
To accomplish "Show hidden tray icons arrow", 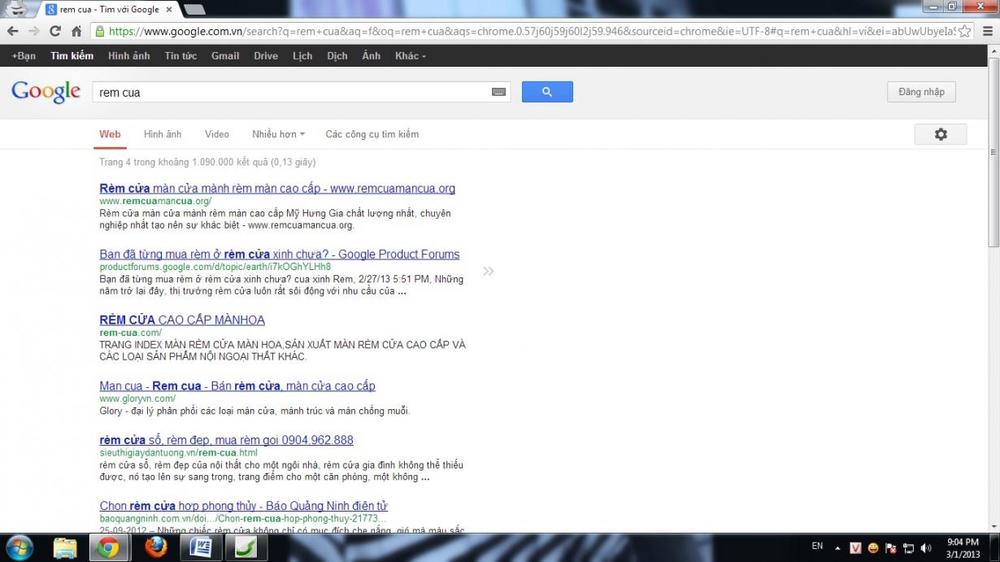I will click(x=837, y=548).
